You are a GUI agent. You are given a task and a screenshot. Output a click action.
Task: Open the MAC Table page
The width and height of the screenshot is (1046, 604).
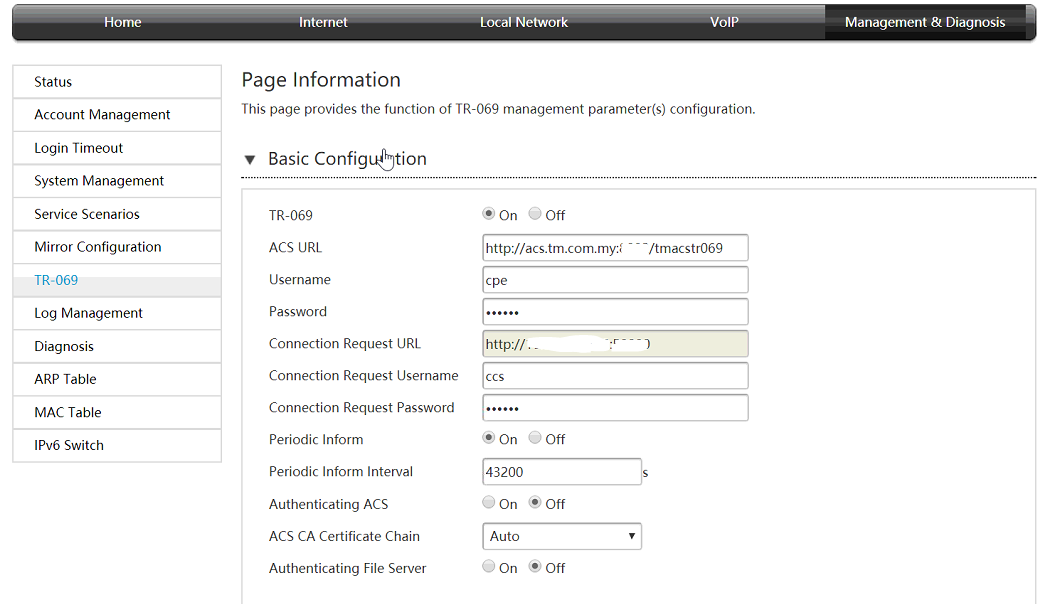tap(116, 412)
